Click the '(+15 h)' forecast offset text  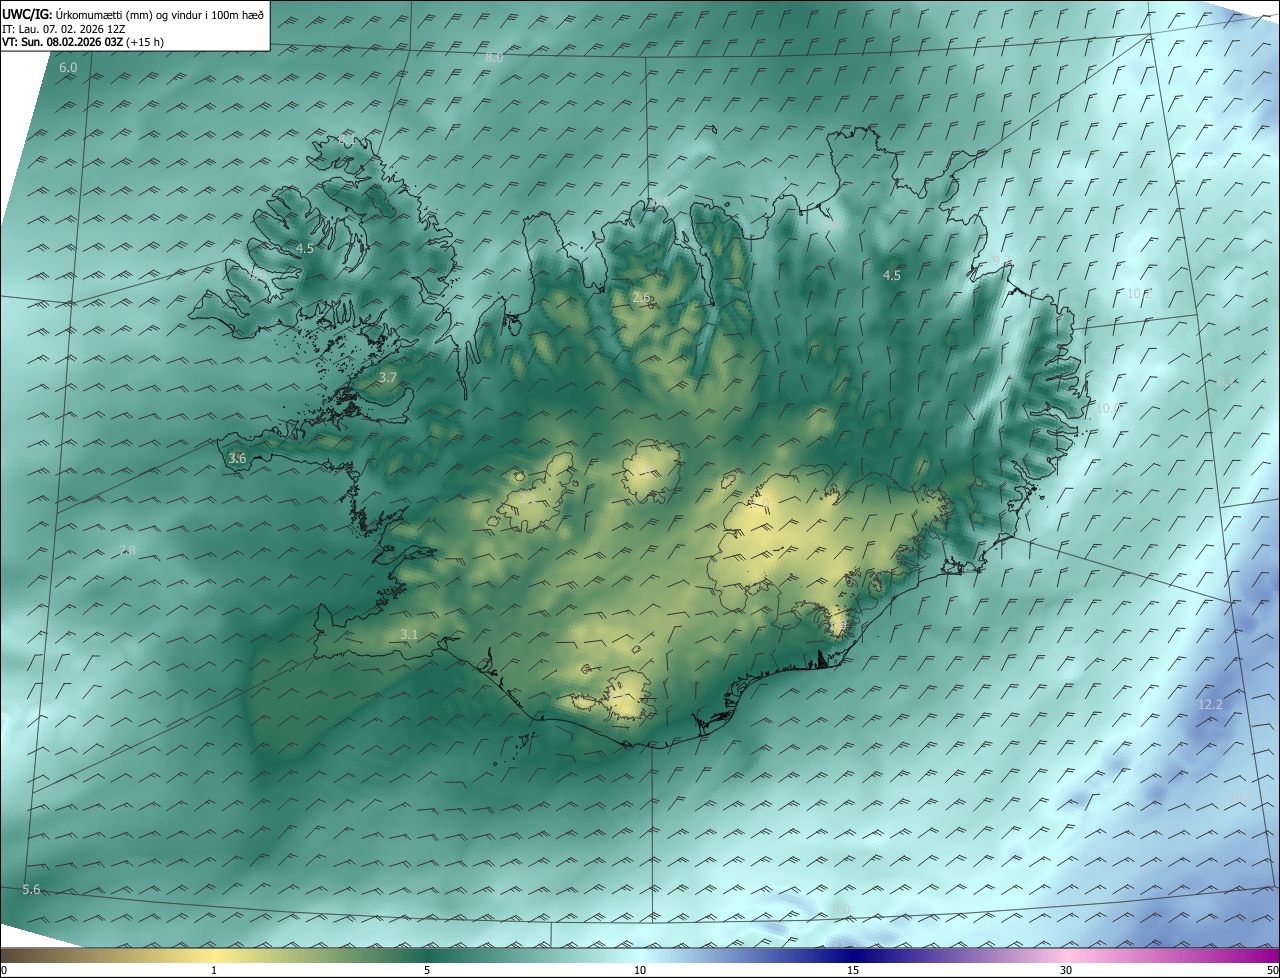click(x=146, y=42)
